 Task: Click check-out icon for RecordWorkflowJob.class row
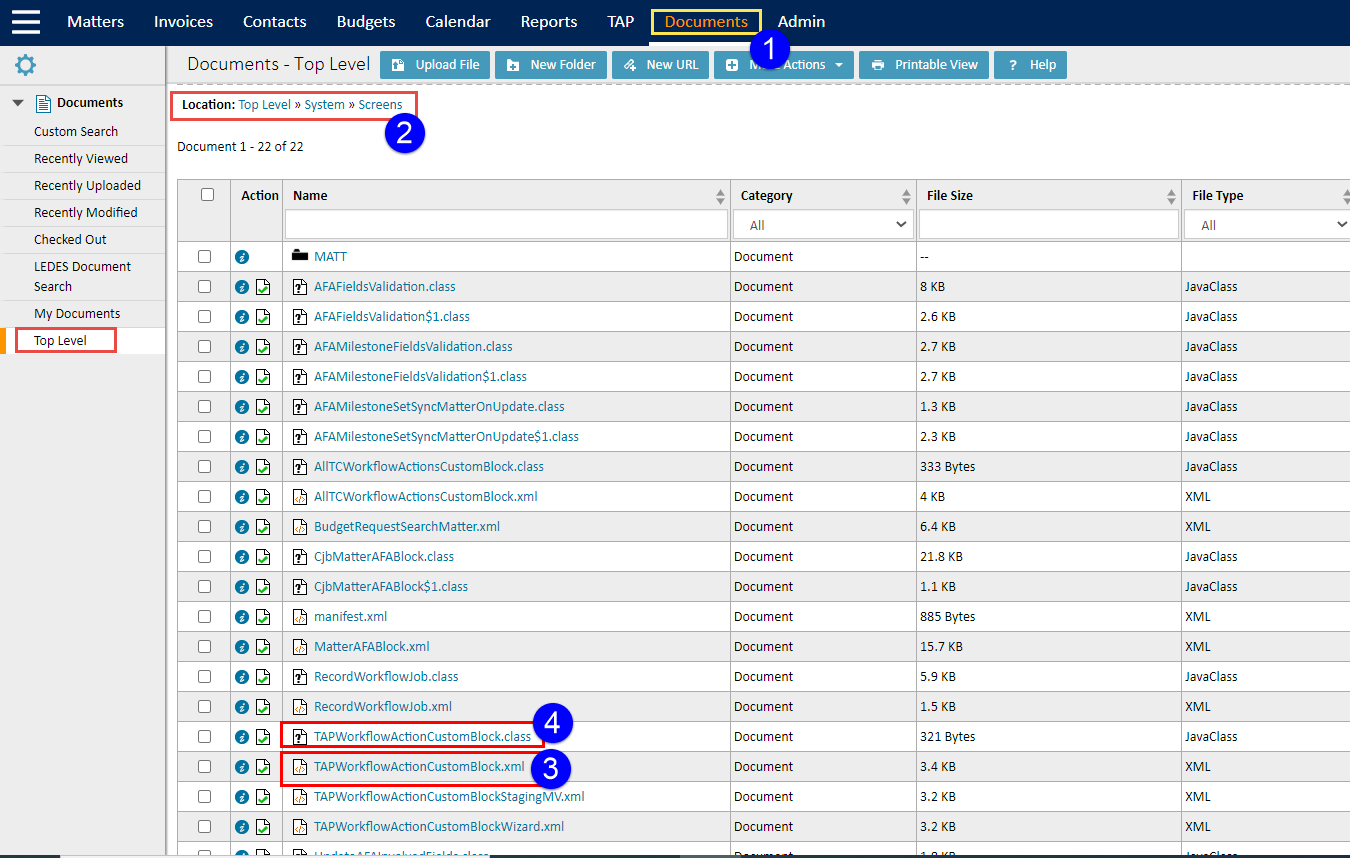click(x=263, y=677)
